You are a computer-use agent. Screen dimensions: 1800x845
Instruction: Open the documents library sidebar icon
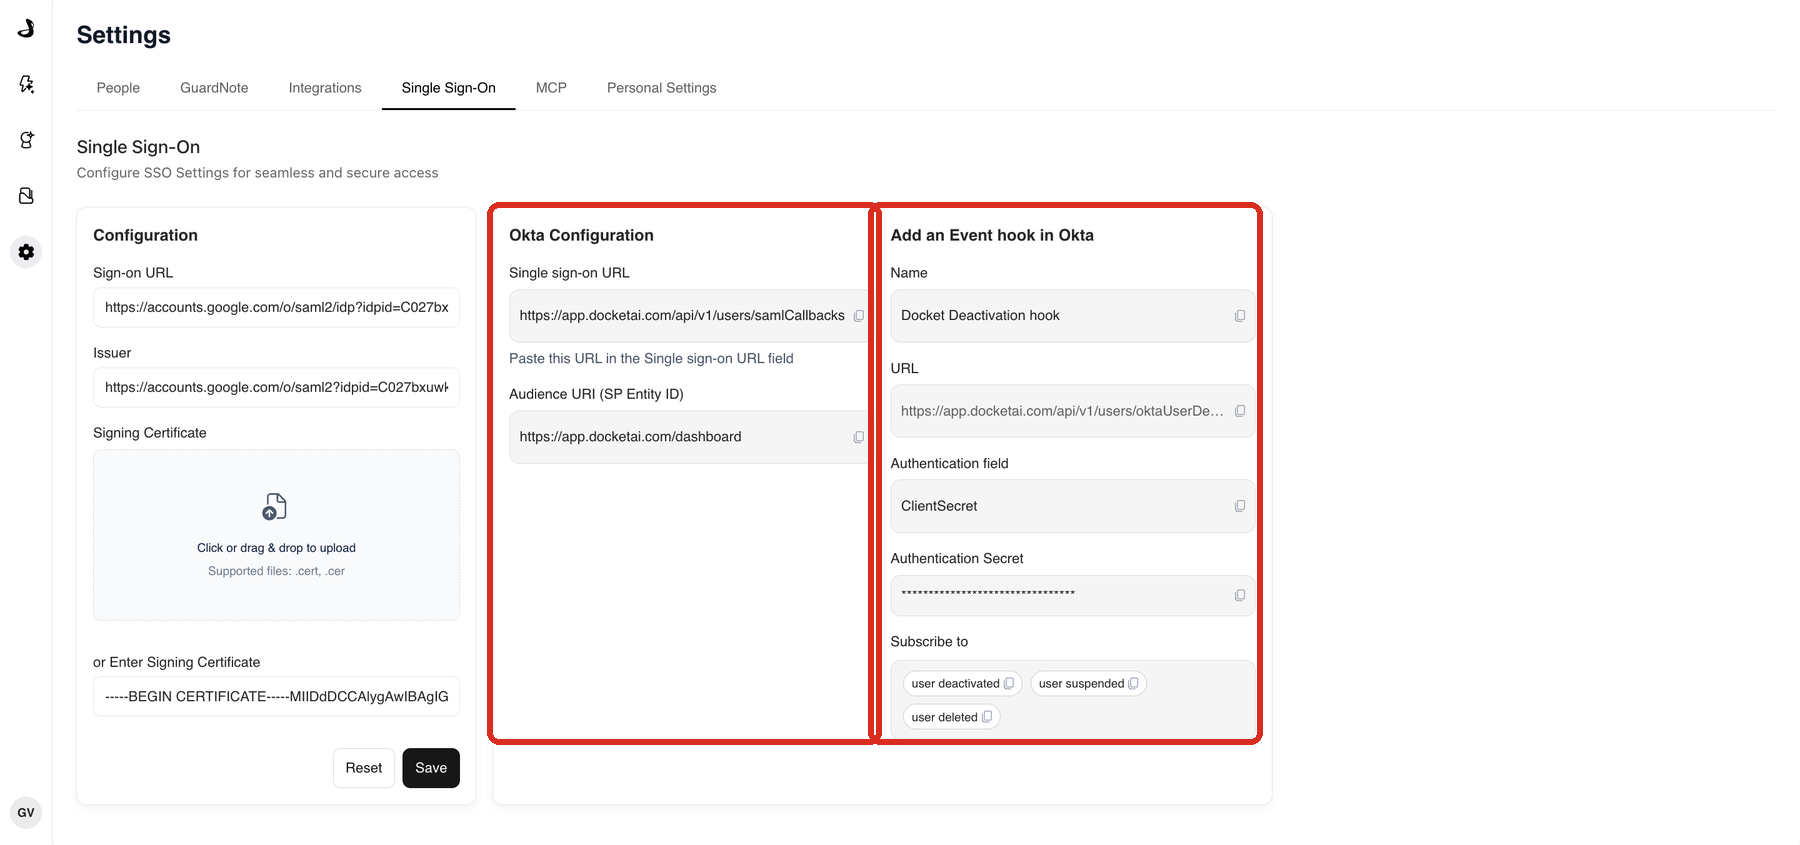click(x=26, y=196)
